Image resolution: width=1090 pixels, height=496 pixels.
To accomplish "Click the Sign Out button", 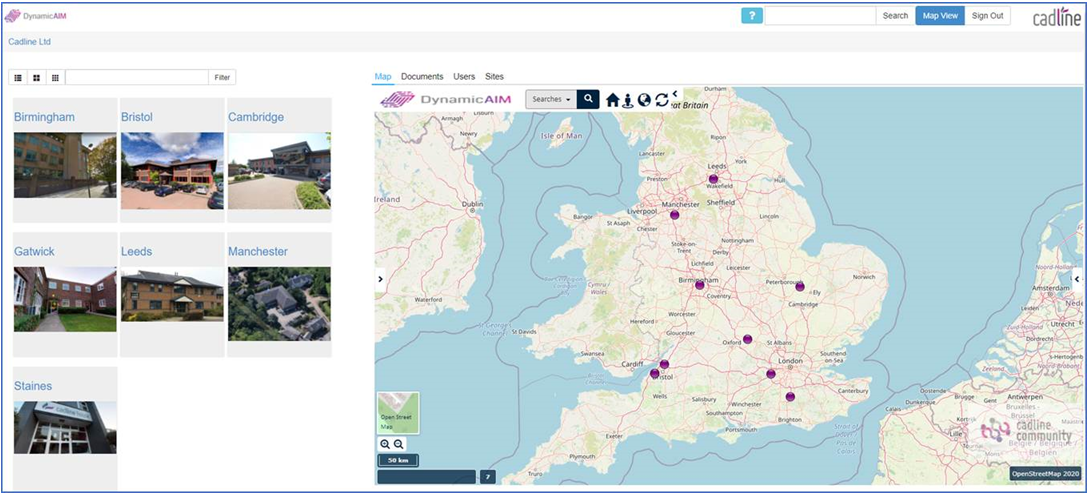I will click(x=988, y=15).
